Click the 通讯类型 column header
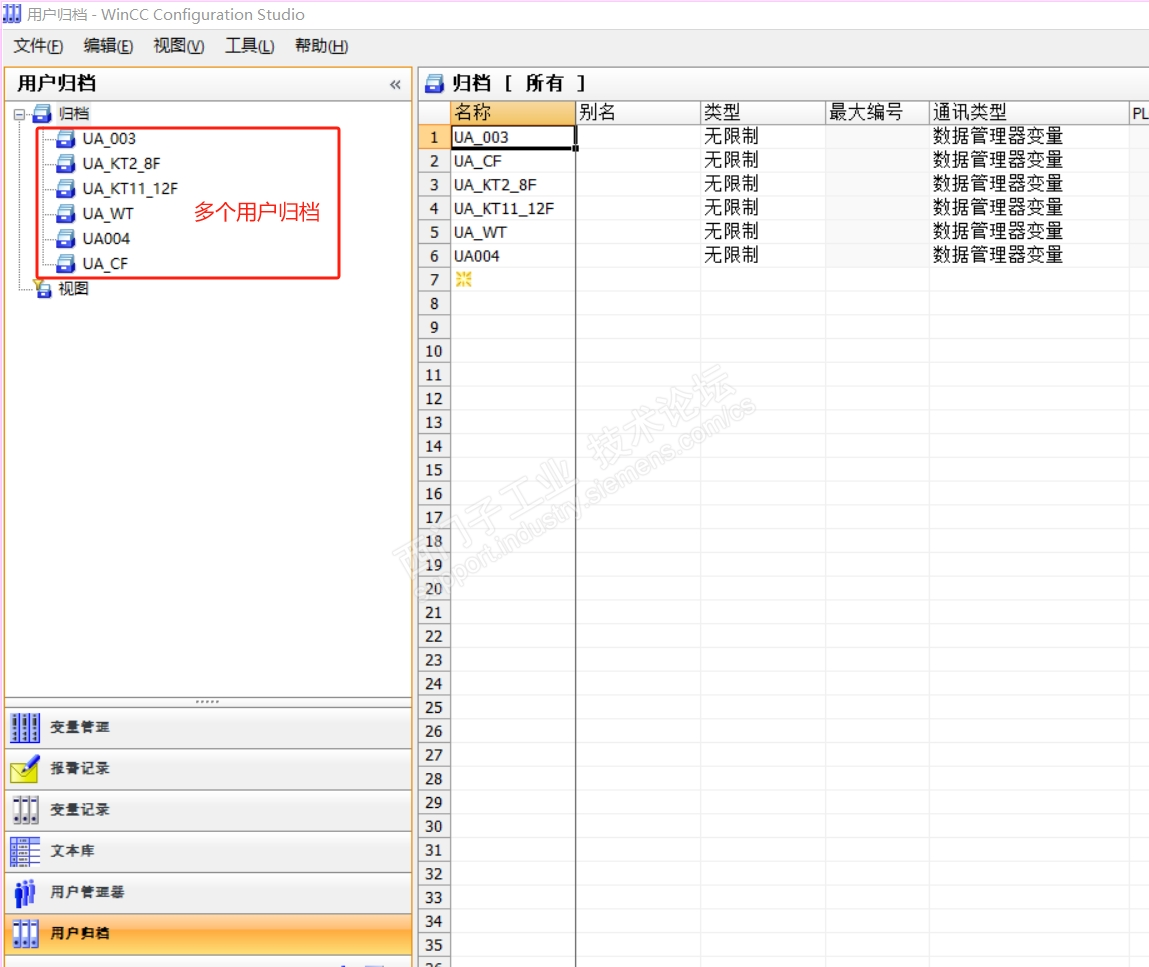This screenshot has width=1149, height=967. pos(1029,112)
